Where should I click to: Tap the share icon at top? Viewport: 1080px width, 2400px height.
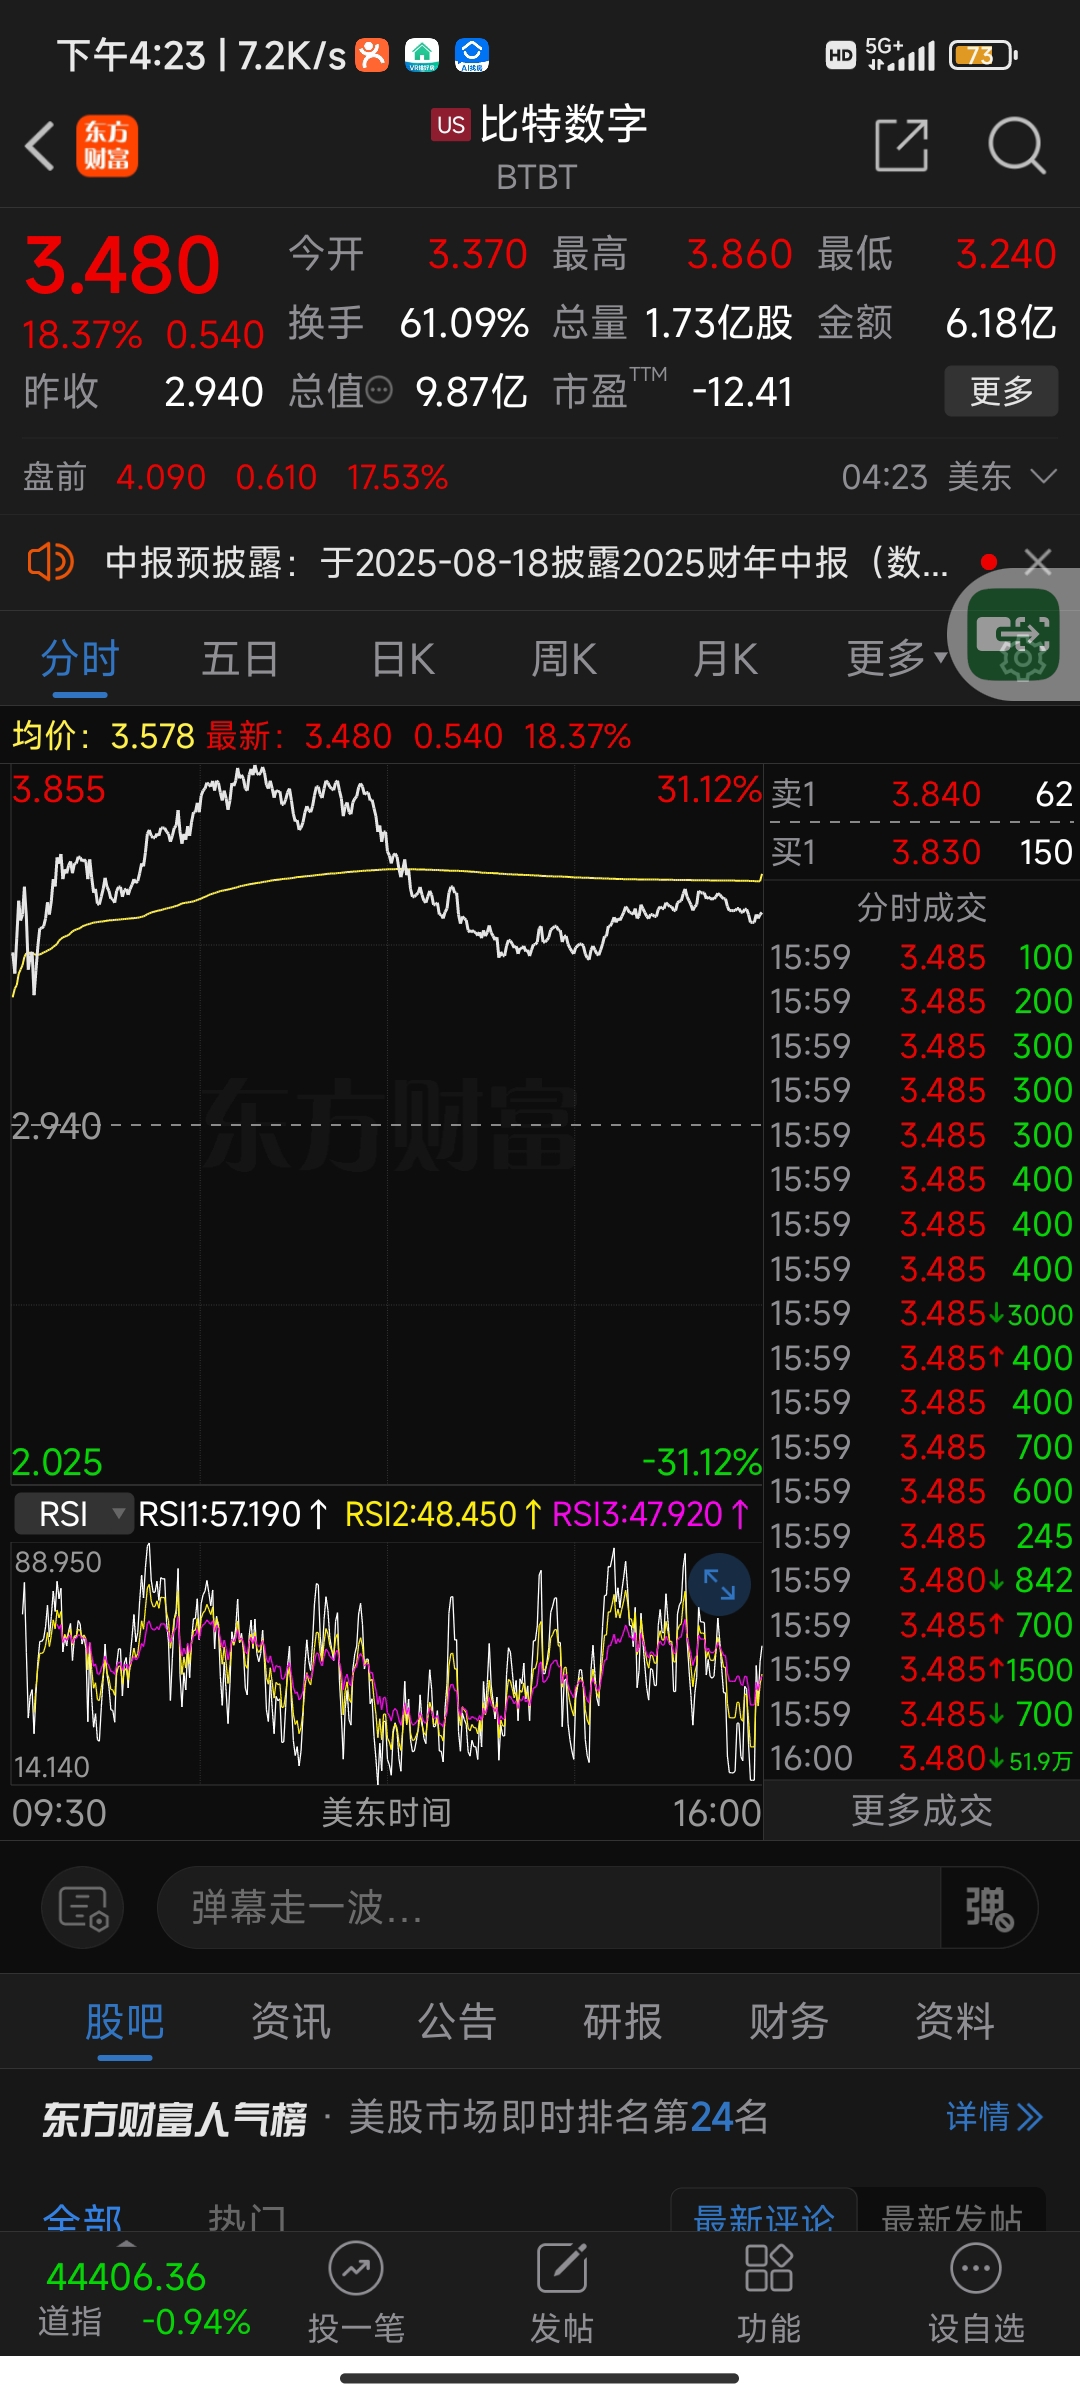902,145
